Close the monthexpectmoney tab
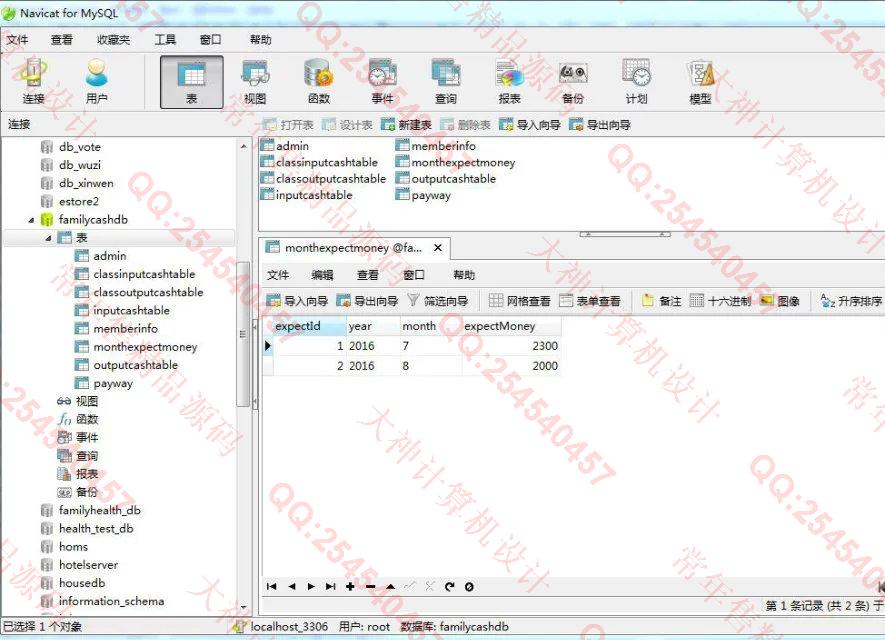The image size is (885, 640). pos(438,248)
